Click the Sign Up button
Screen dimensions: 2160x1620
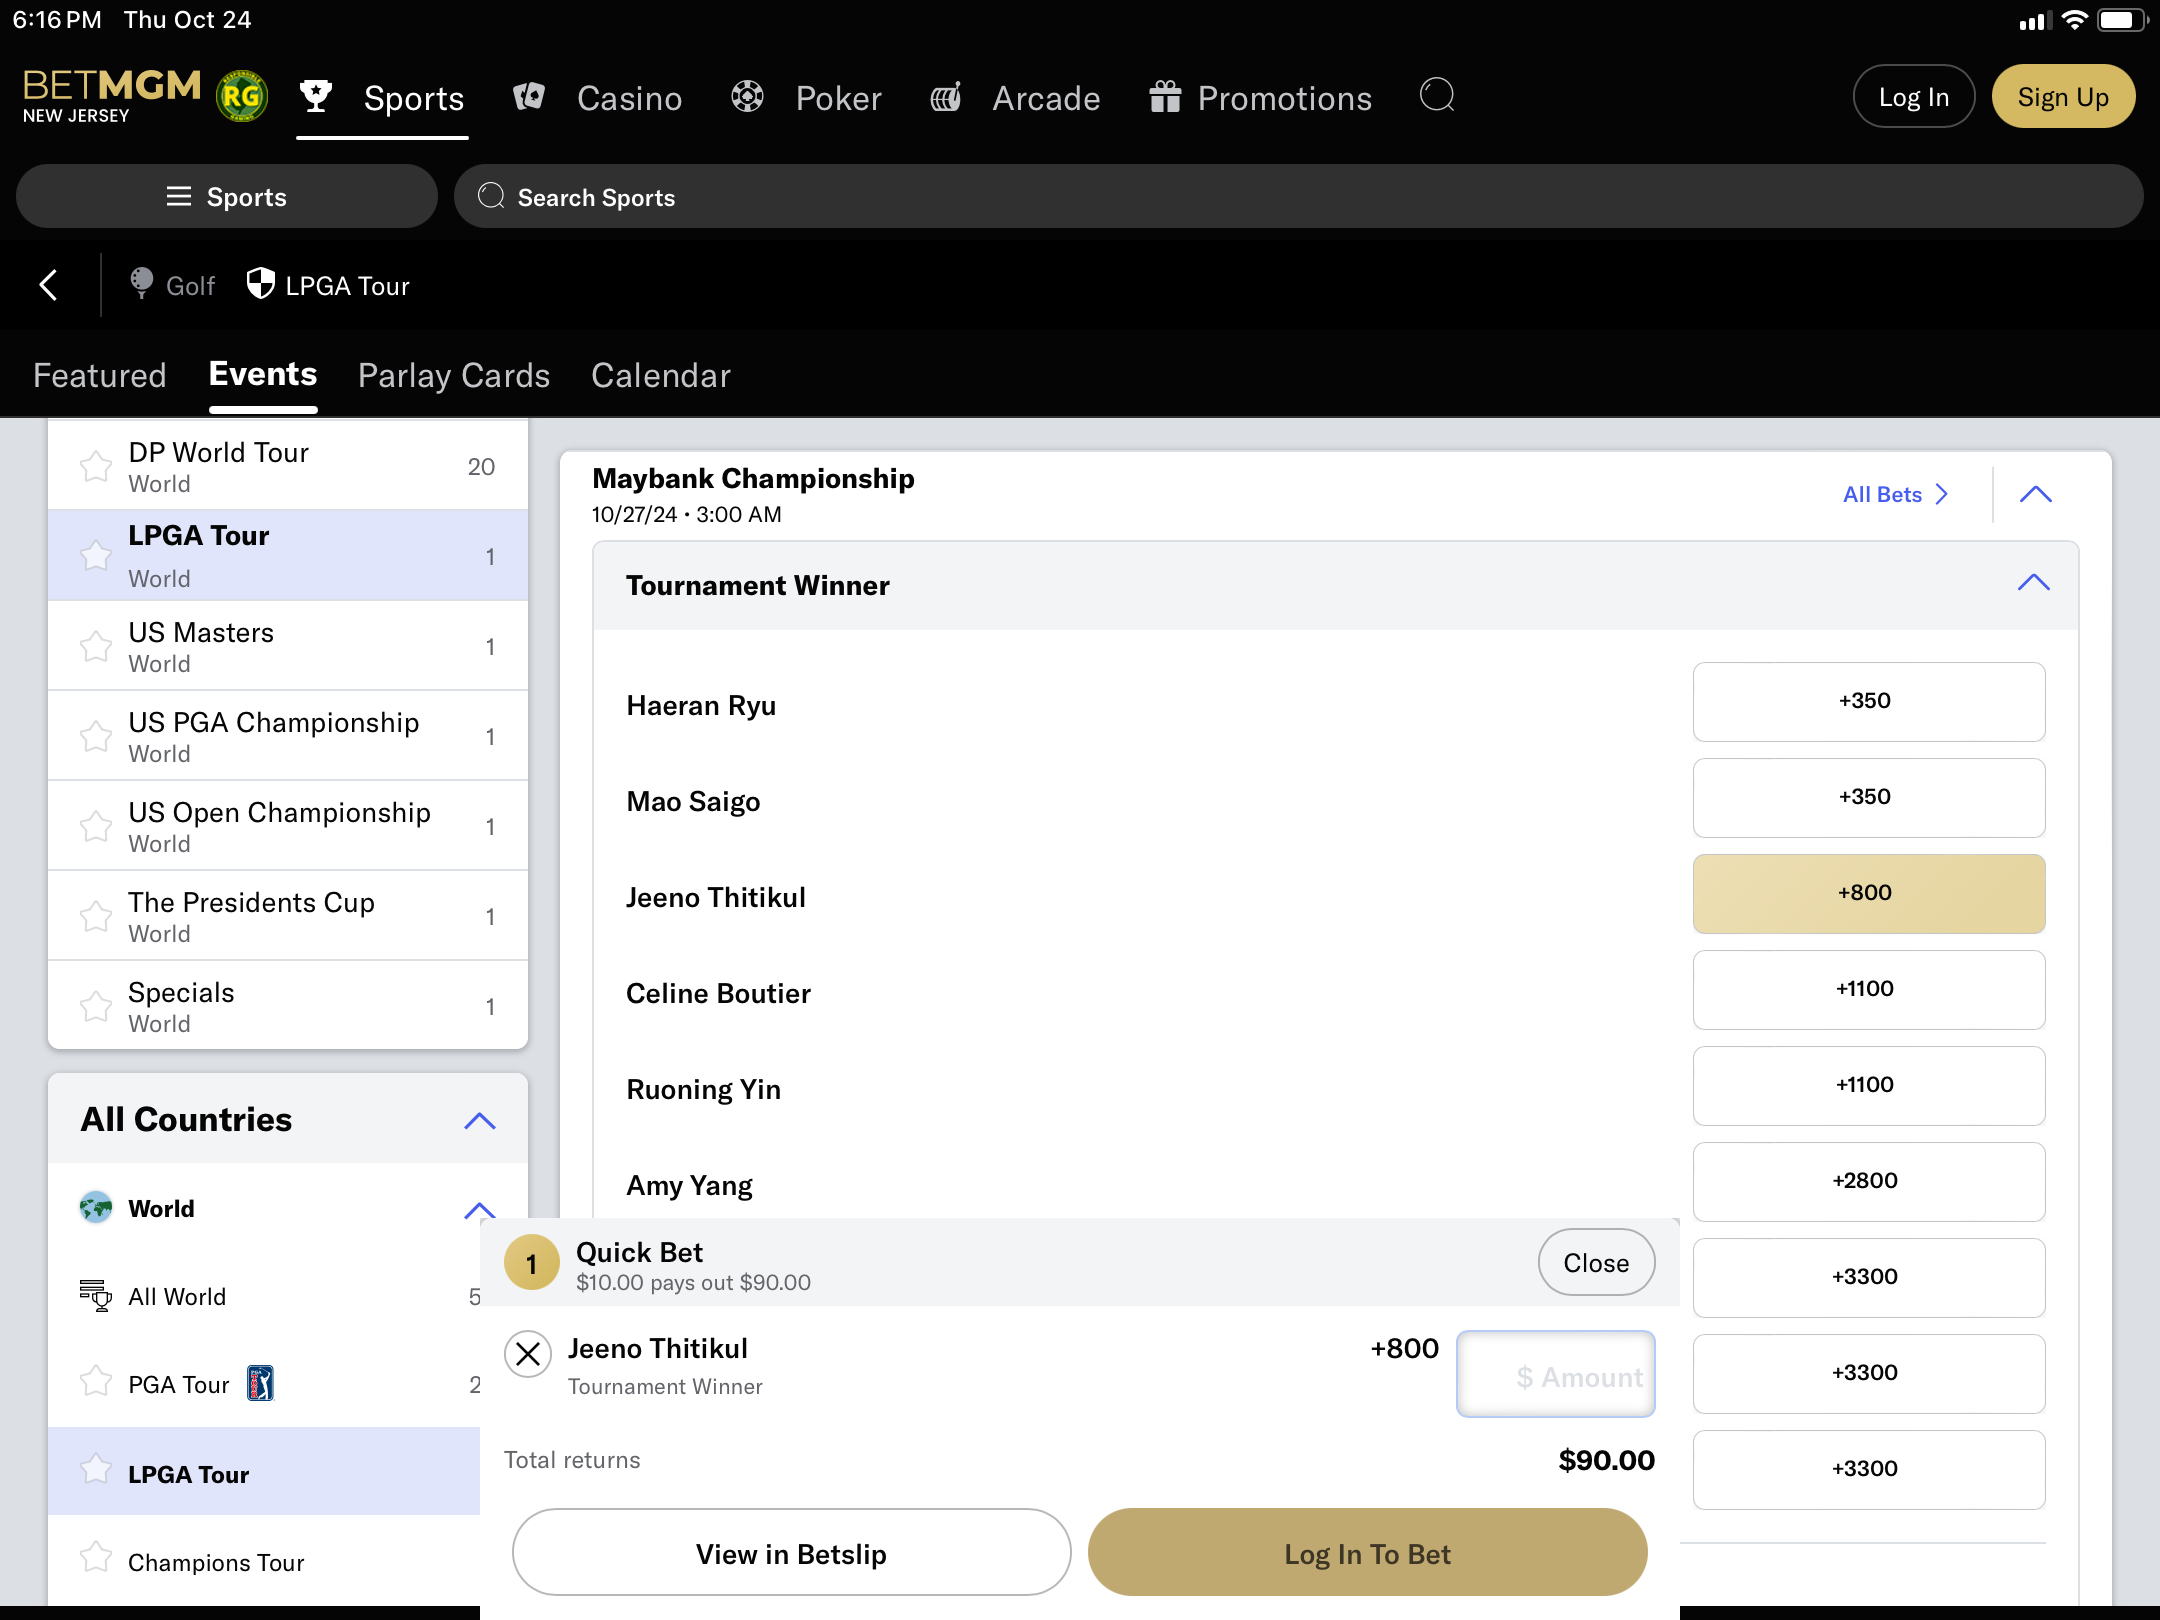coord(2063,96)
